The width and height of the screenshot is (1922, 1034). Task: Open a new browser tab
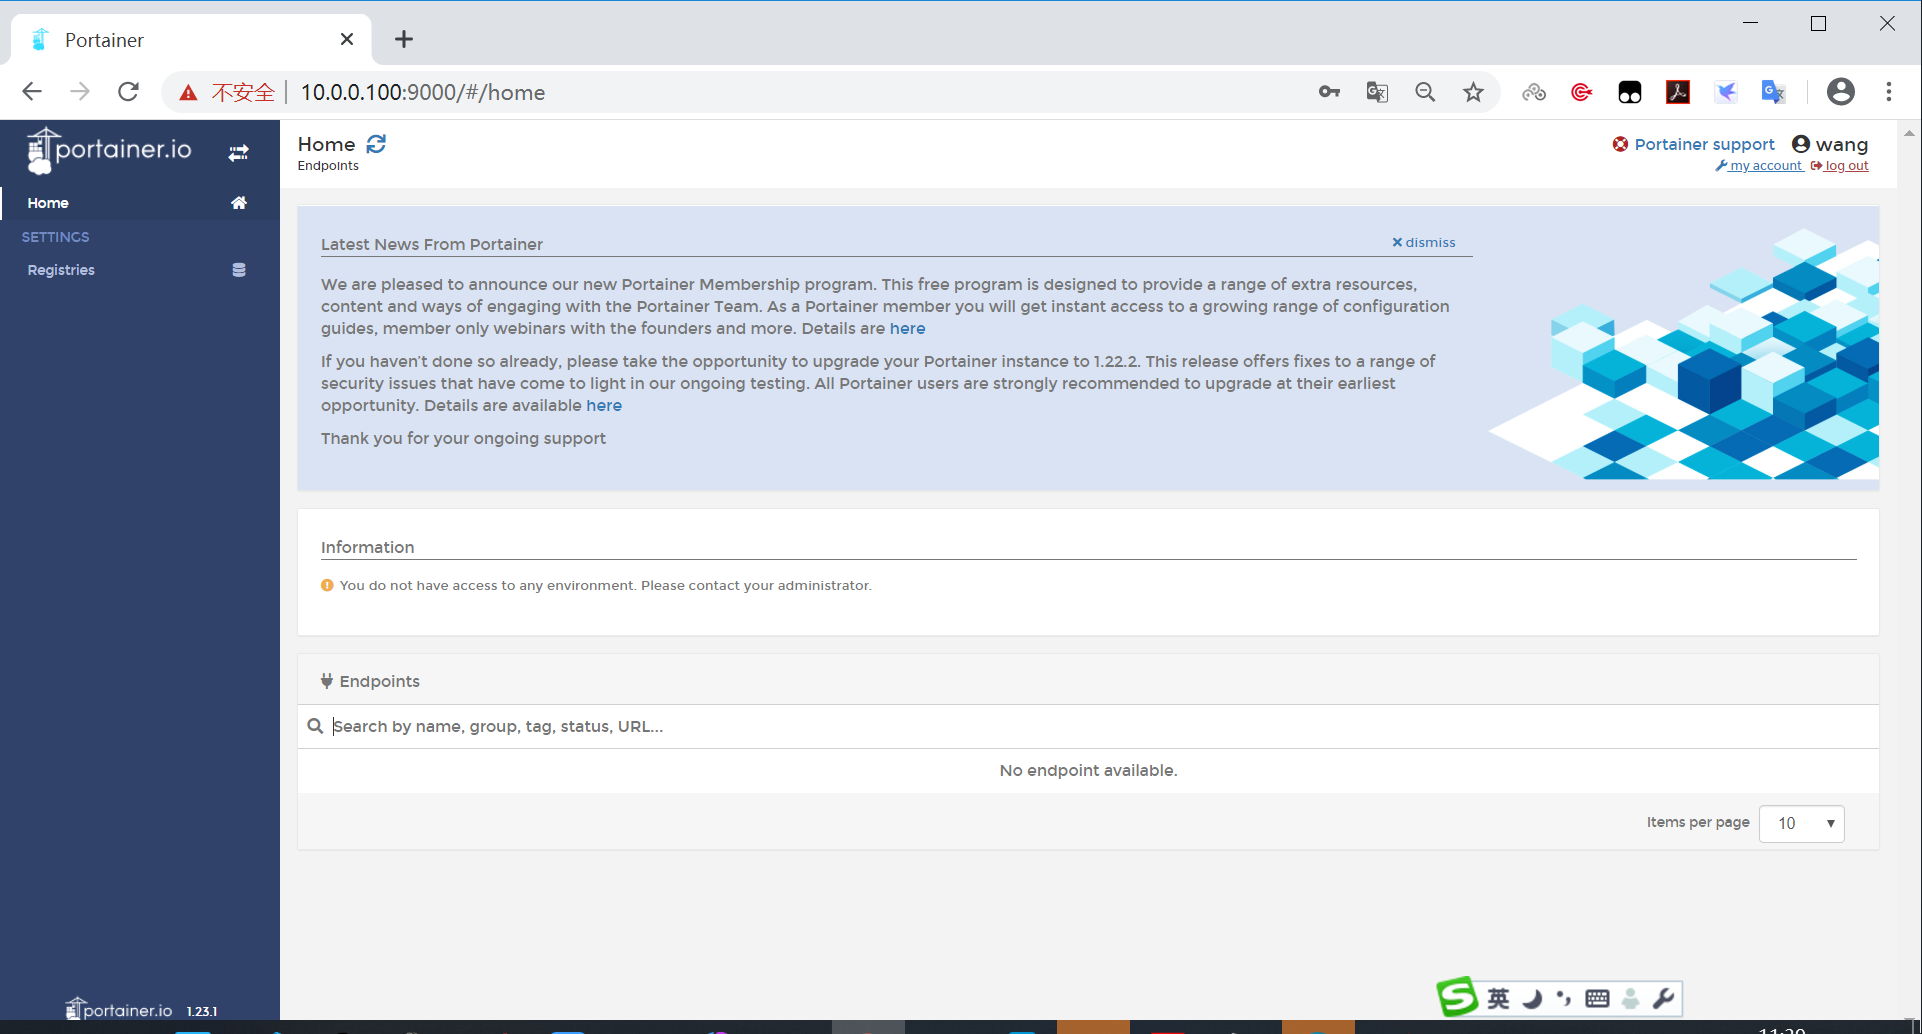click(x=404, y=39)
